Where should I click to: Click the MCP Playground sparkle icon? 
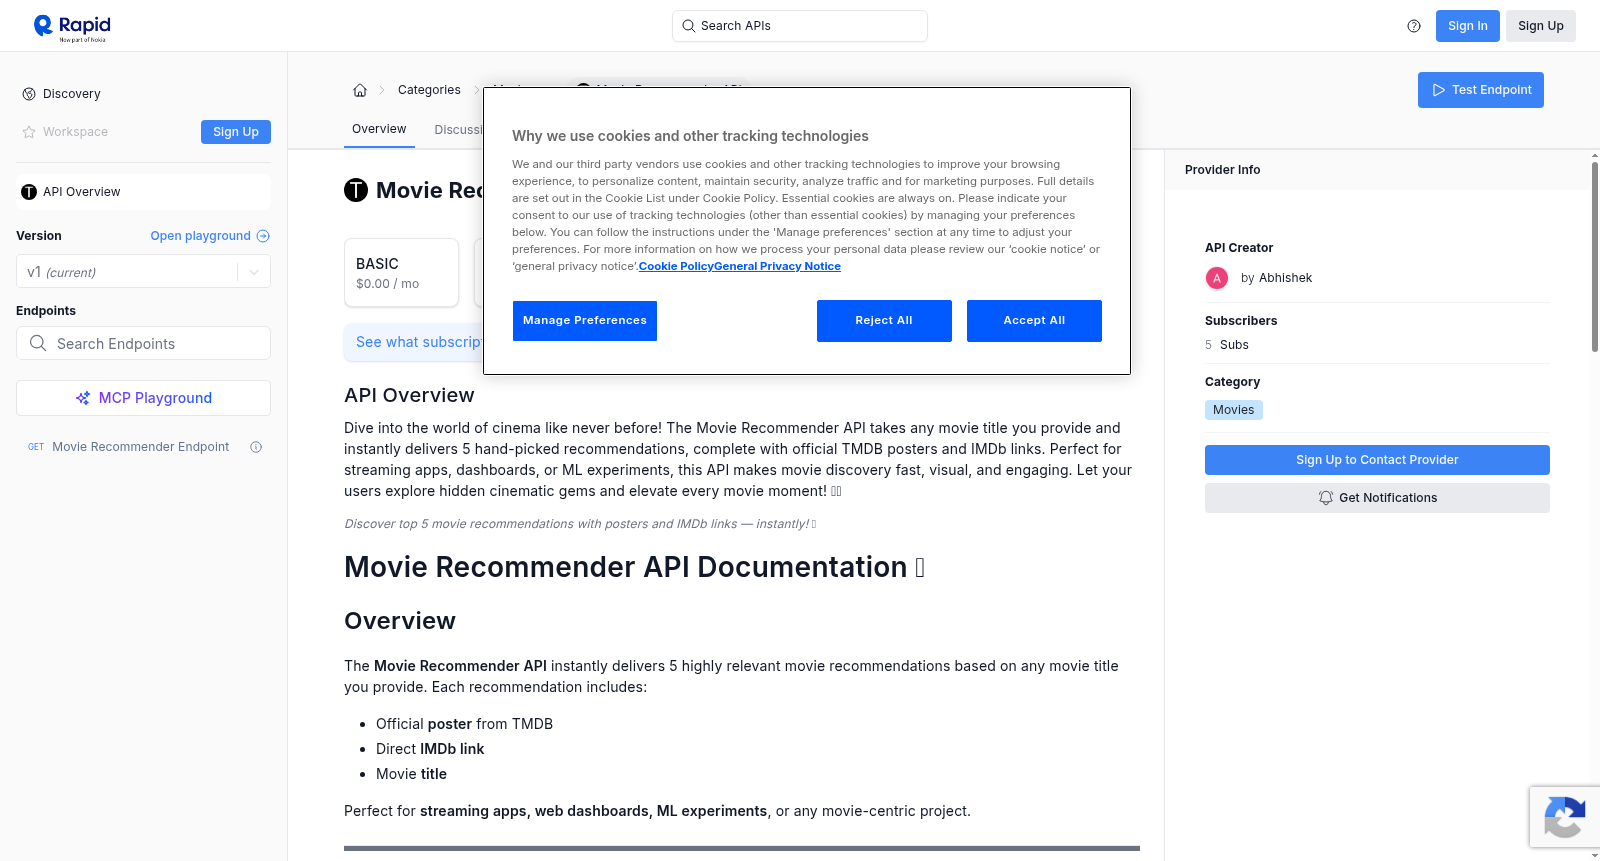pos(83,398)
